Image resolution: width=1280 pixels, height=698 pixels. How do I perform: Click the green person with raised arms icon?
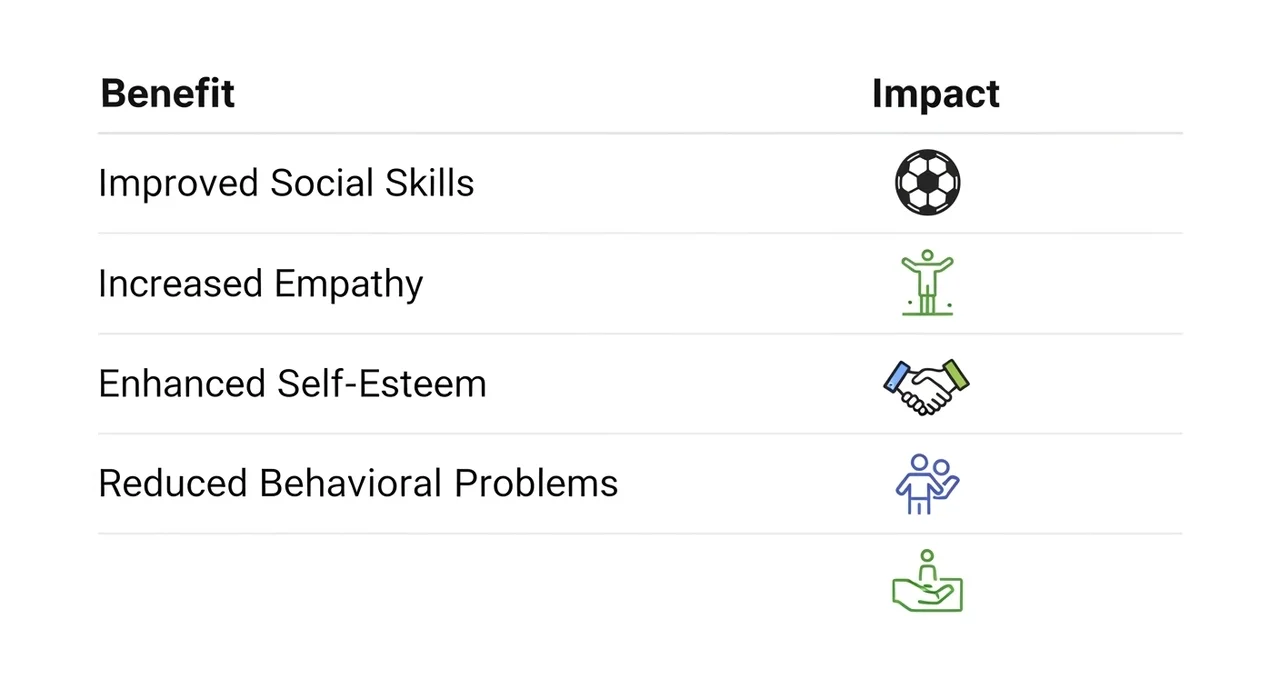927,283
